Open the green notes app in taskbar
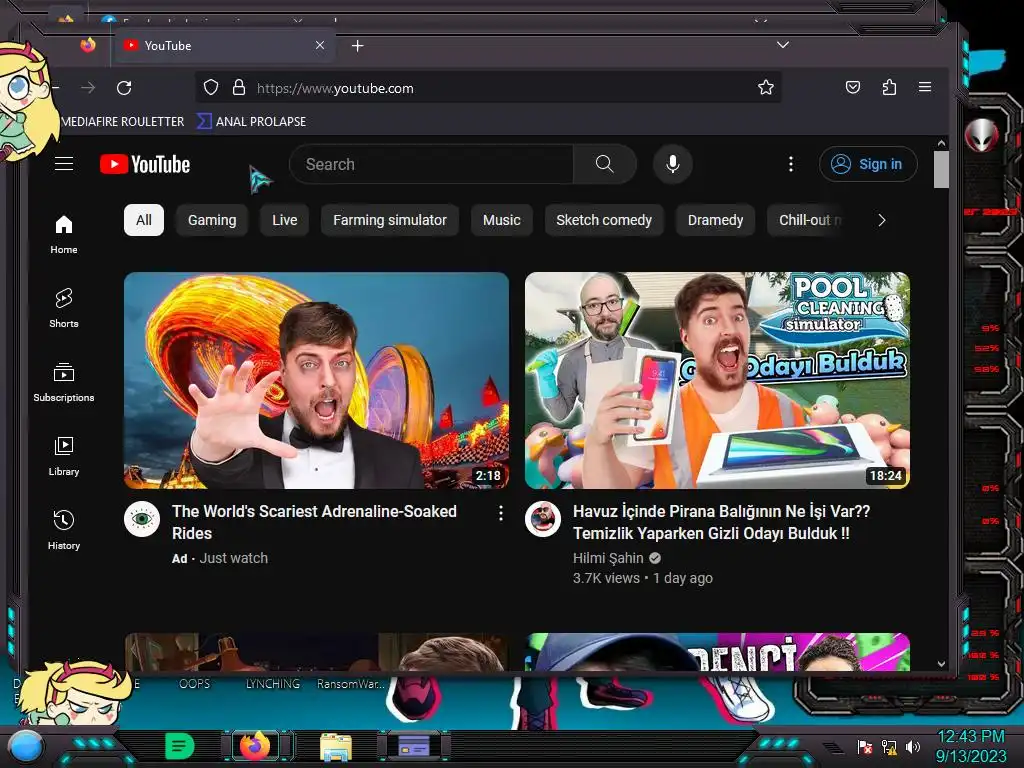Screen dimensions: 1024x768 pos(180,746)
